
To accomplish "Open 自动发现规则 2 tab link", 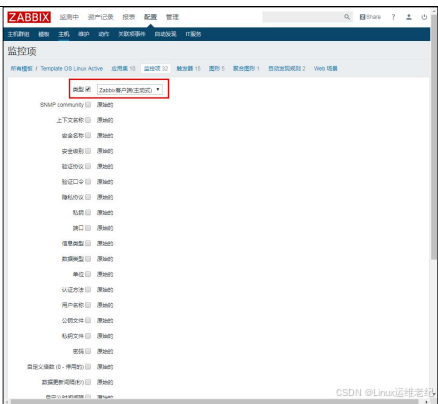I will coord(287,68).
